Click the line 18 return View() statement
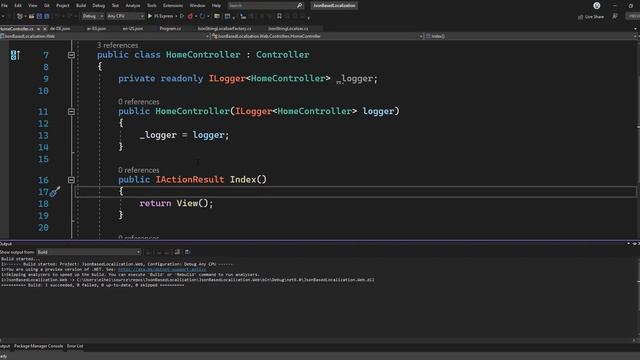This screenshot has height=360, width=640. click(x=176, y=203)
